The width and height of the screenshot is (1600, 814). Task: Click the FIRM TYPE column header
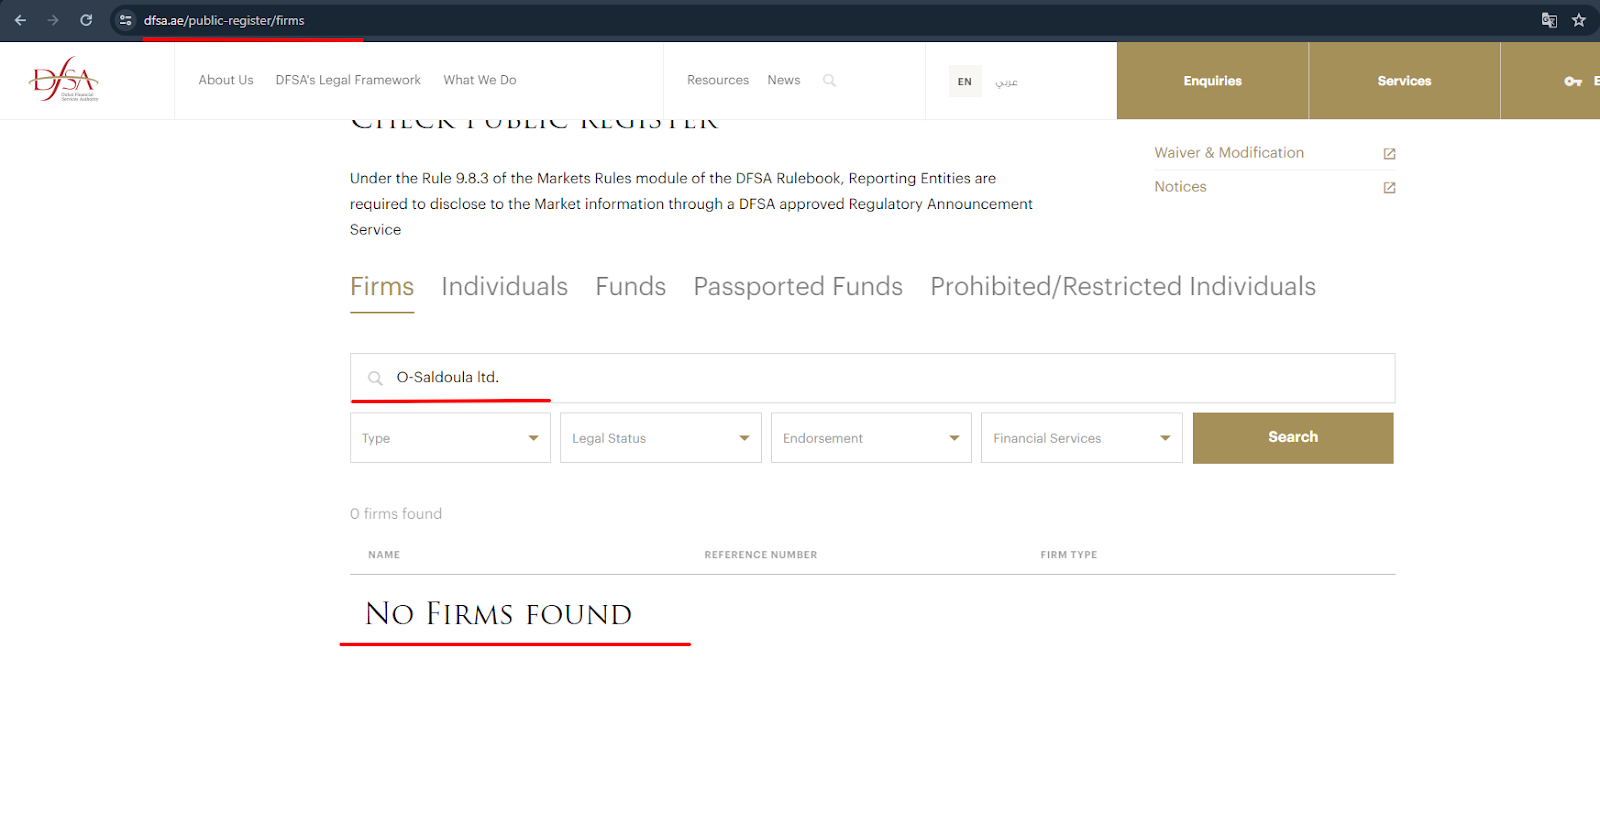(1069, 555)
